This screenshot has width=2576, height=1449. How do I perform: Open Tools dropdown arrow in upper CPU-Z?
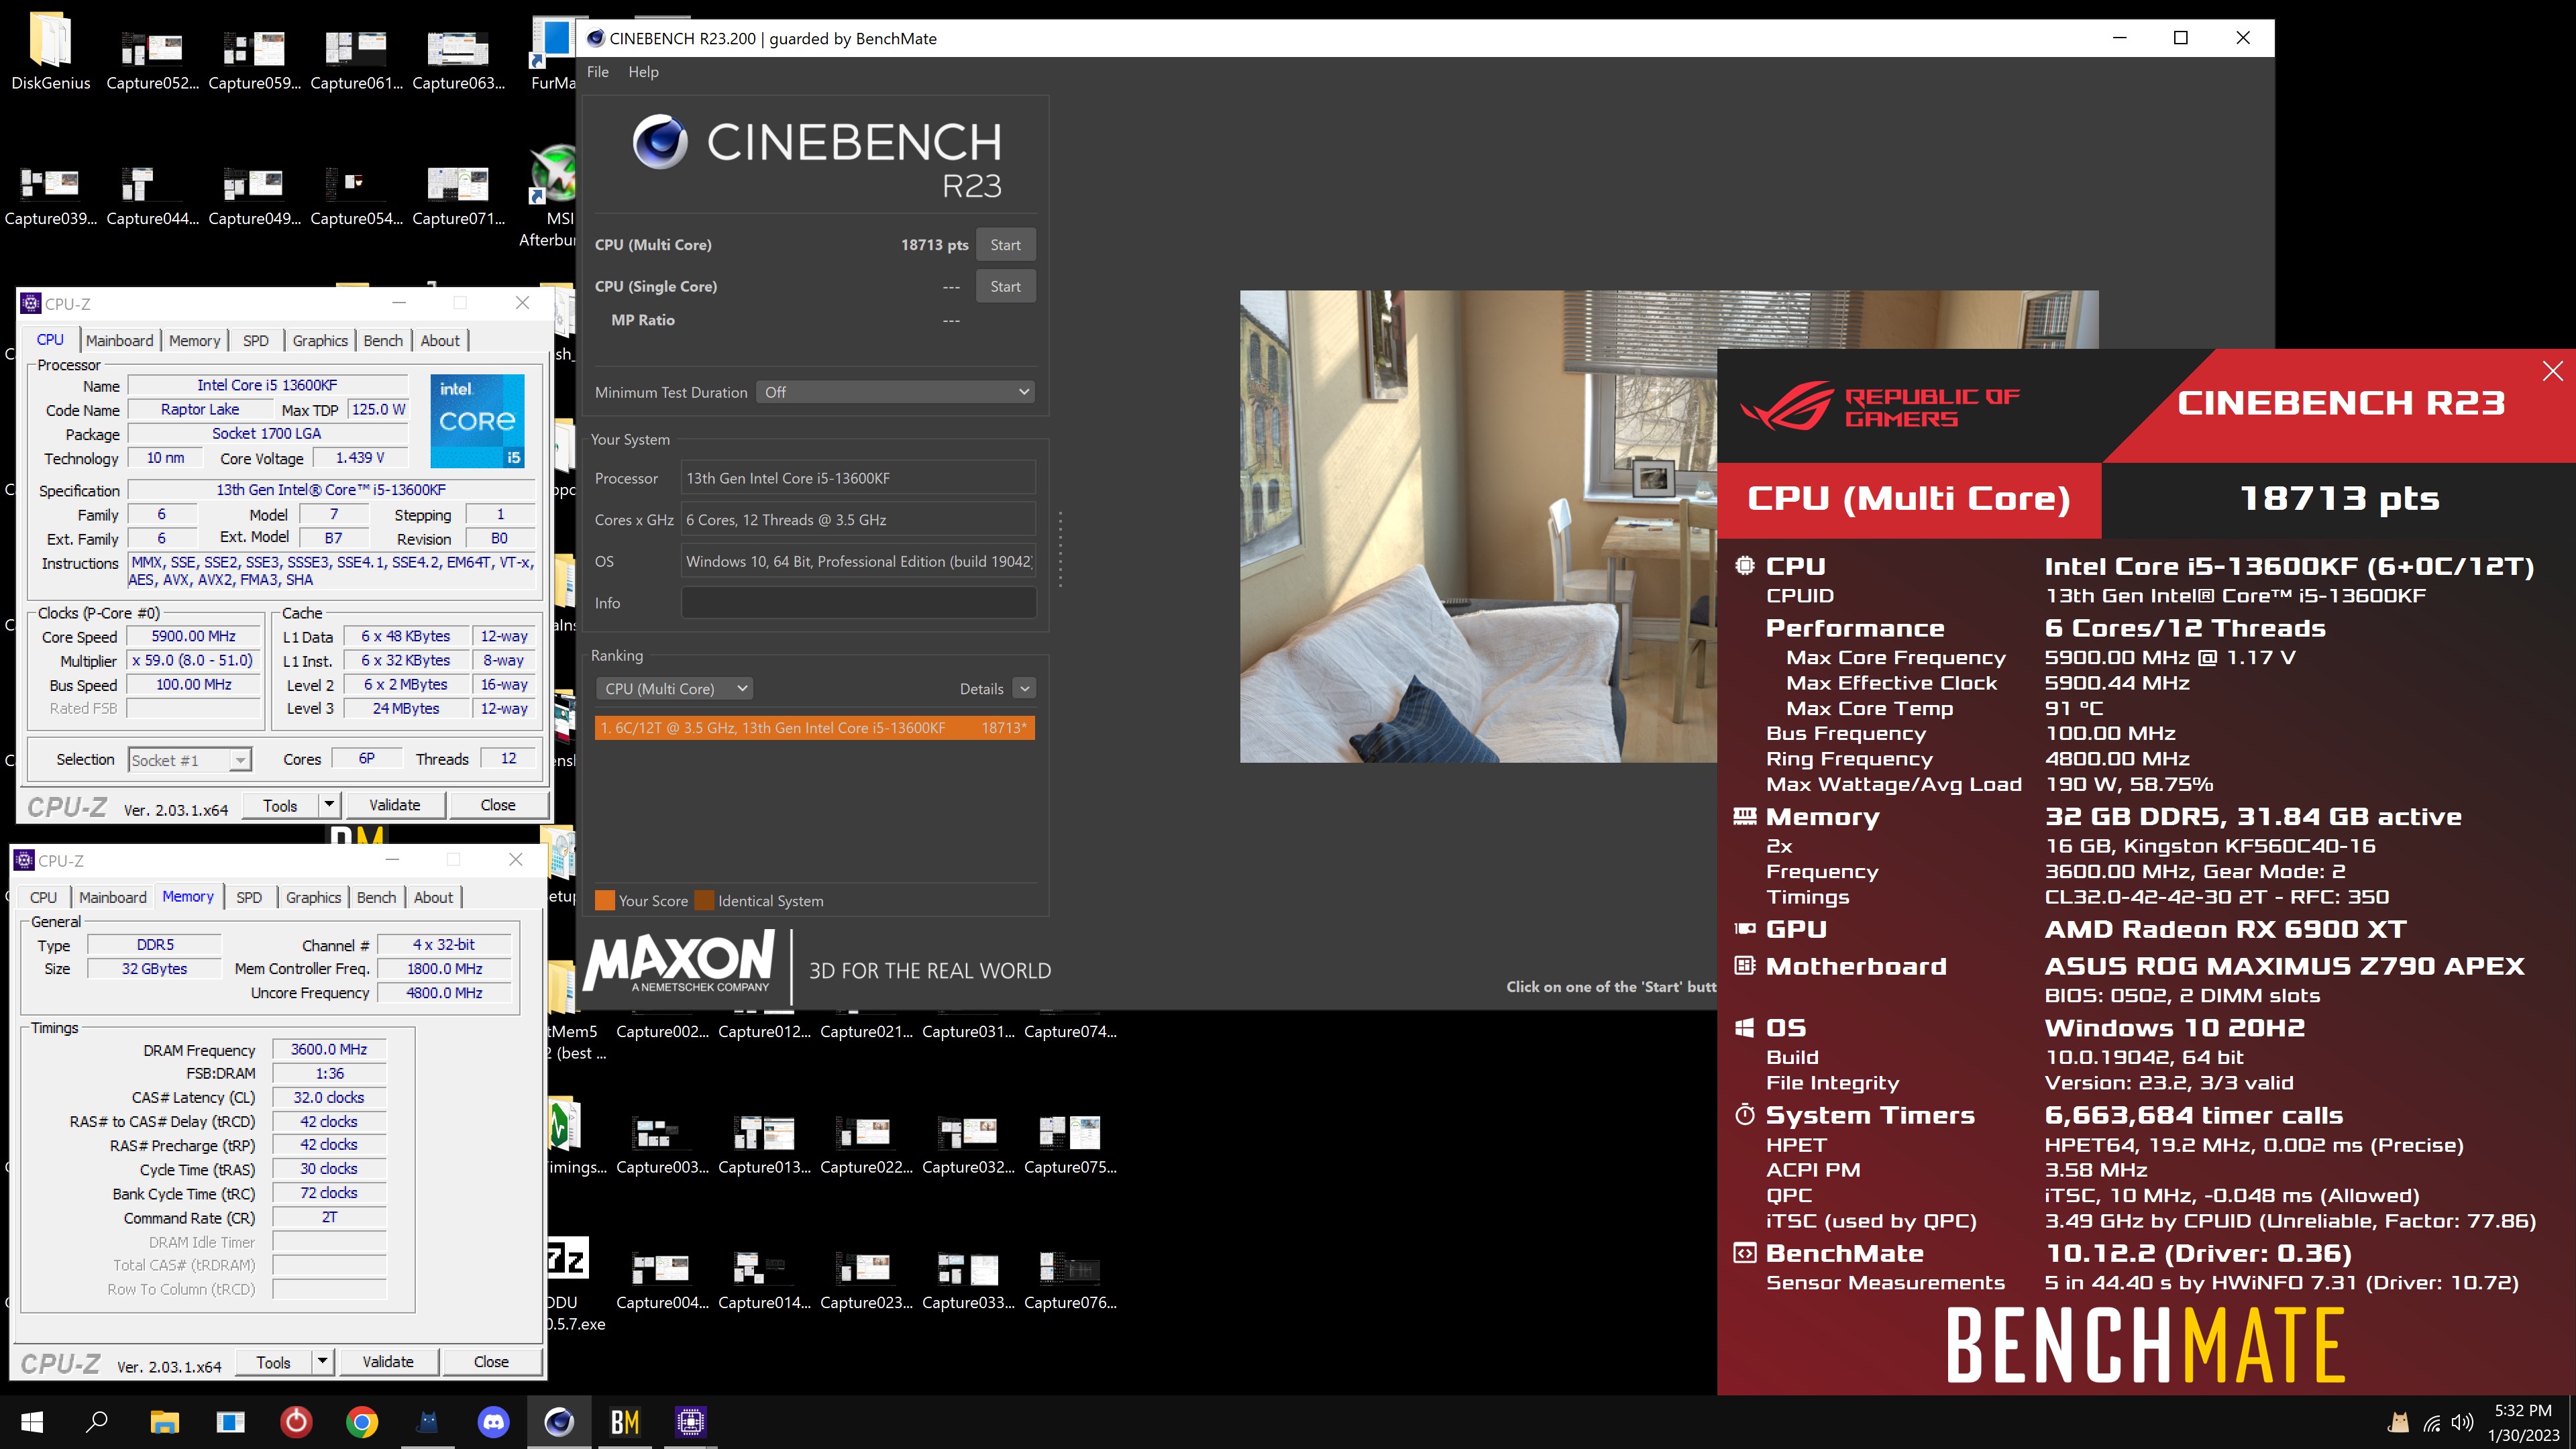[329, 805]
